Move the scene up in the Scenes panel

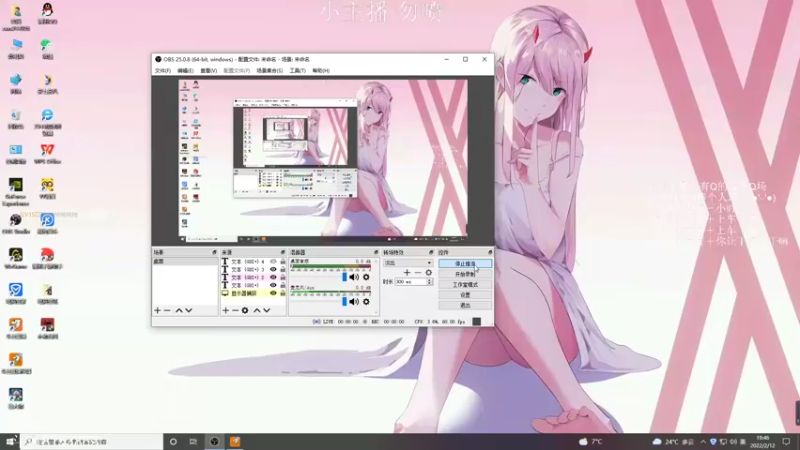(x=179, y=310)
